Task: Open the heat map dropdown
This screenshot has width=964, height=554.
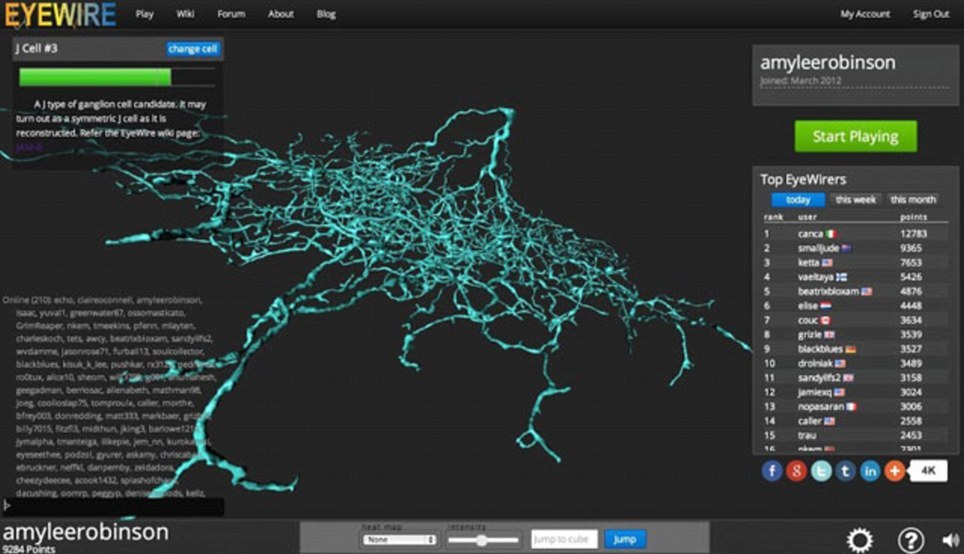Action: click(x=399, y=539)
